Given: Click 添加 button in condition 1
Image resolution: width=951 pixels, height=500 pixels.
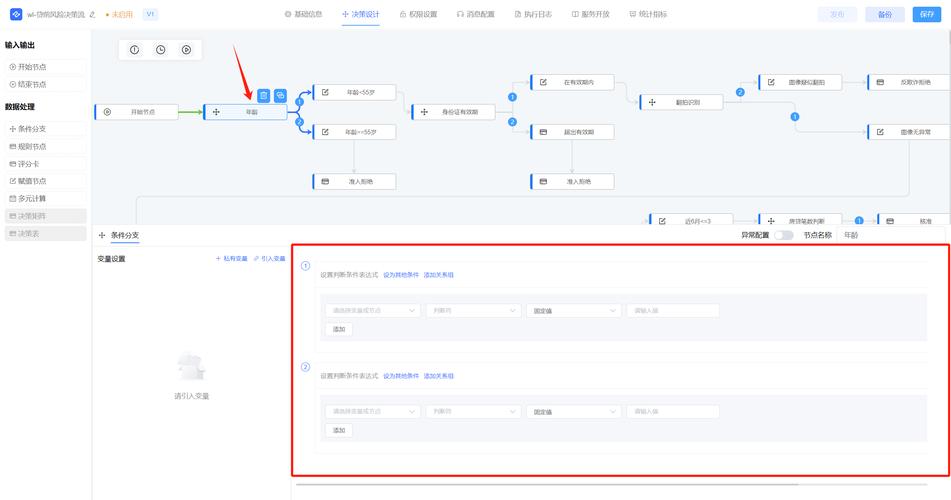Looking at the screenshot, I should [x=339, y=329].
